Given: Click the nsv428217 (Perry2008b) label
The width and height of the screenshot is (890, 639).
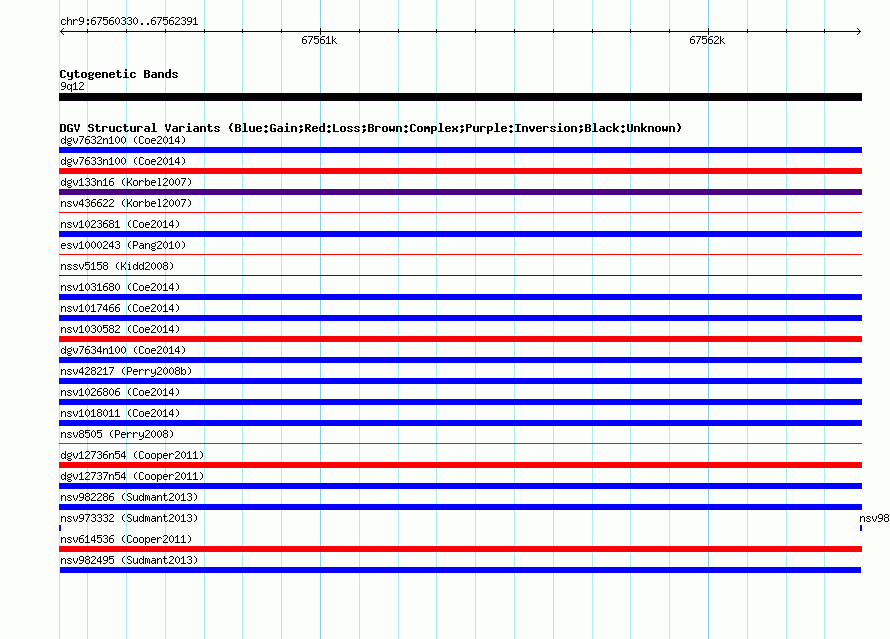Looking at the screenshot, I should tap(126, 371).
